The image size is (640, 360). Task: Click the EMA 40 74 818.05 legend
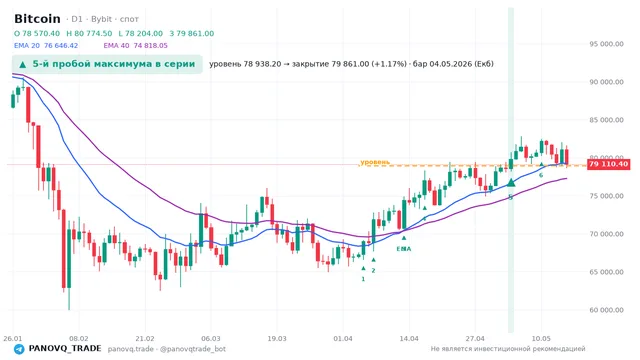coord(136,45)
